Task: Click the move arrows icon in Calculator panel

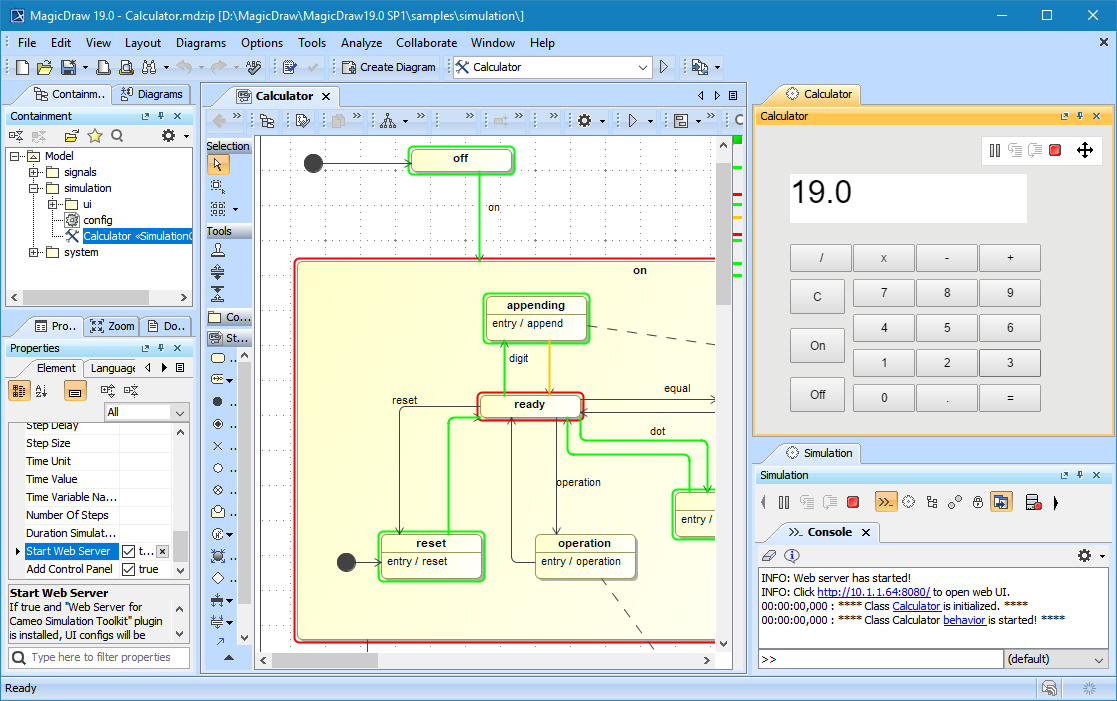Action: 1084,150
